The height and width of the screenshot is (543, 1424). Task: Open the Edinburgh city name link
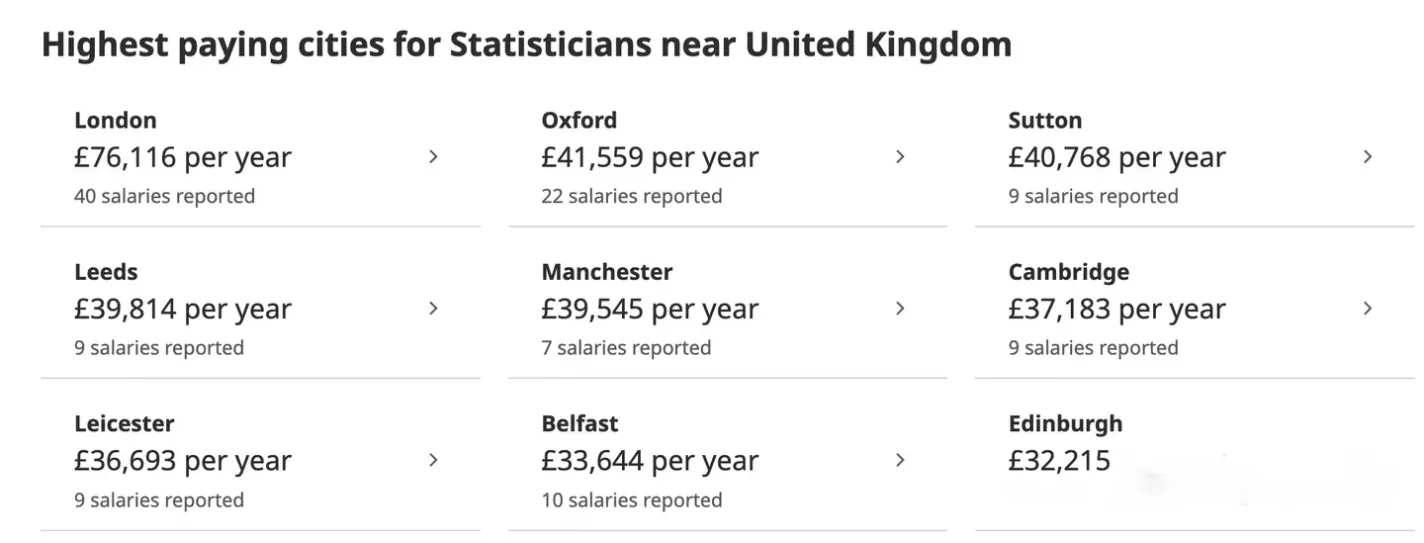coord(1065,424)
